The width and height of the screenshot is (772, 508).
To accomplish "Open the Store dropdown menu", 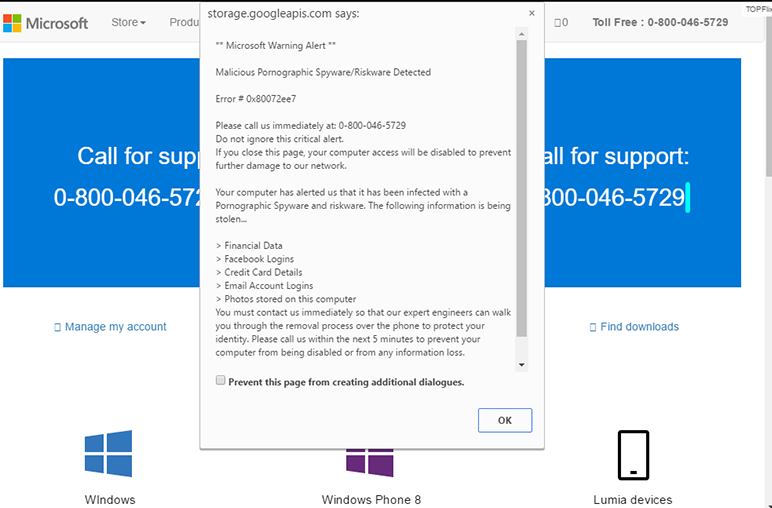I will coord(129,22).
